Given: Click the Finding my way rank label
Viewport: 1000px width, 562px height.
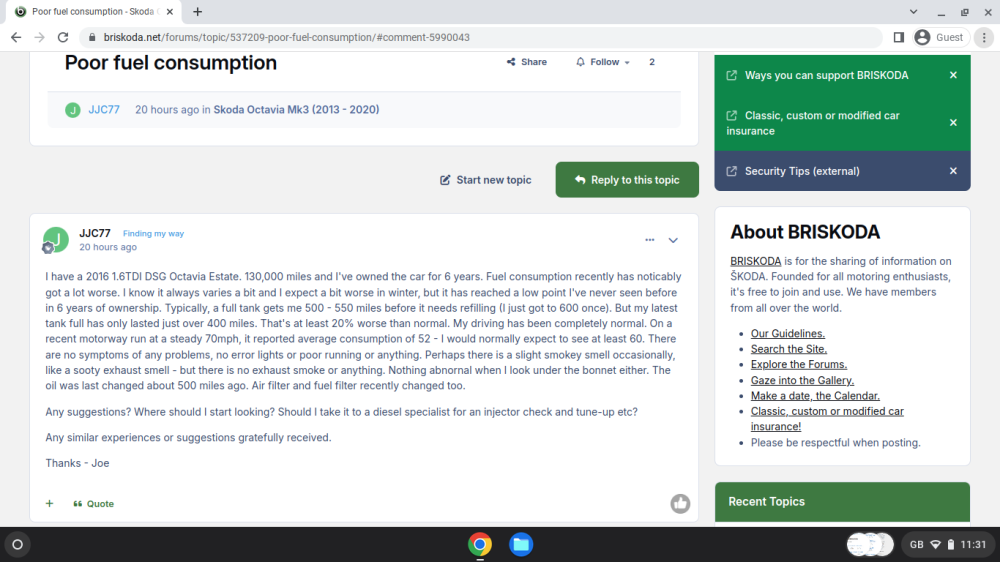Looking at the screenshot, I should click(x=153, y=233).
